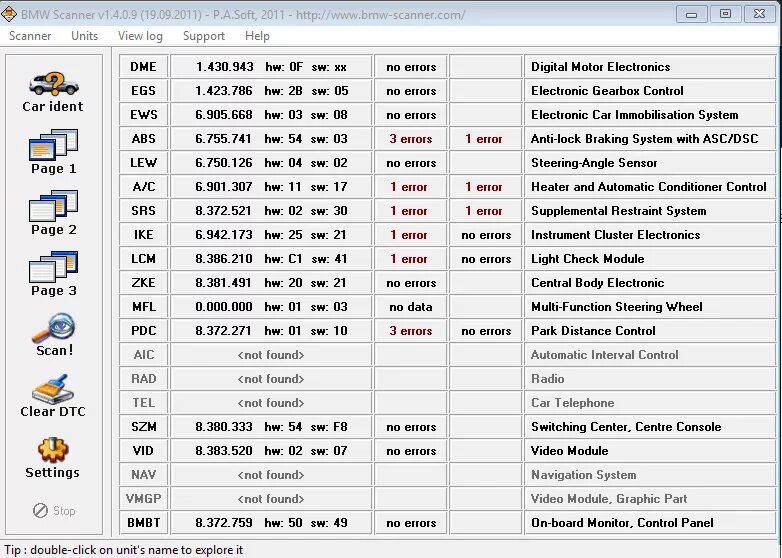782x558 pixels.
Task: Click the Car ident icon
Action: [x=53, y=85]
